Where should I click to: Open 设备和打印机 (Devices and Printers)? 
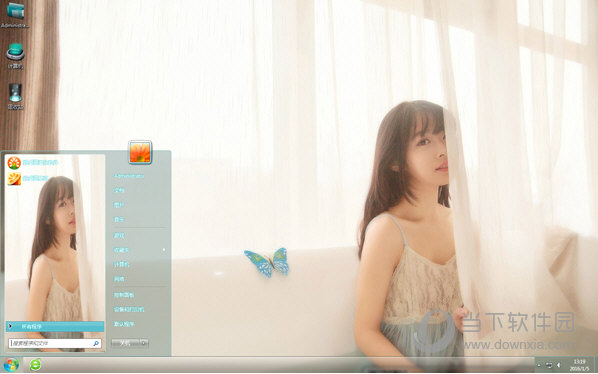[129, 309]
